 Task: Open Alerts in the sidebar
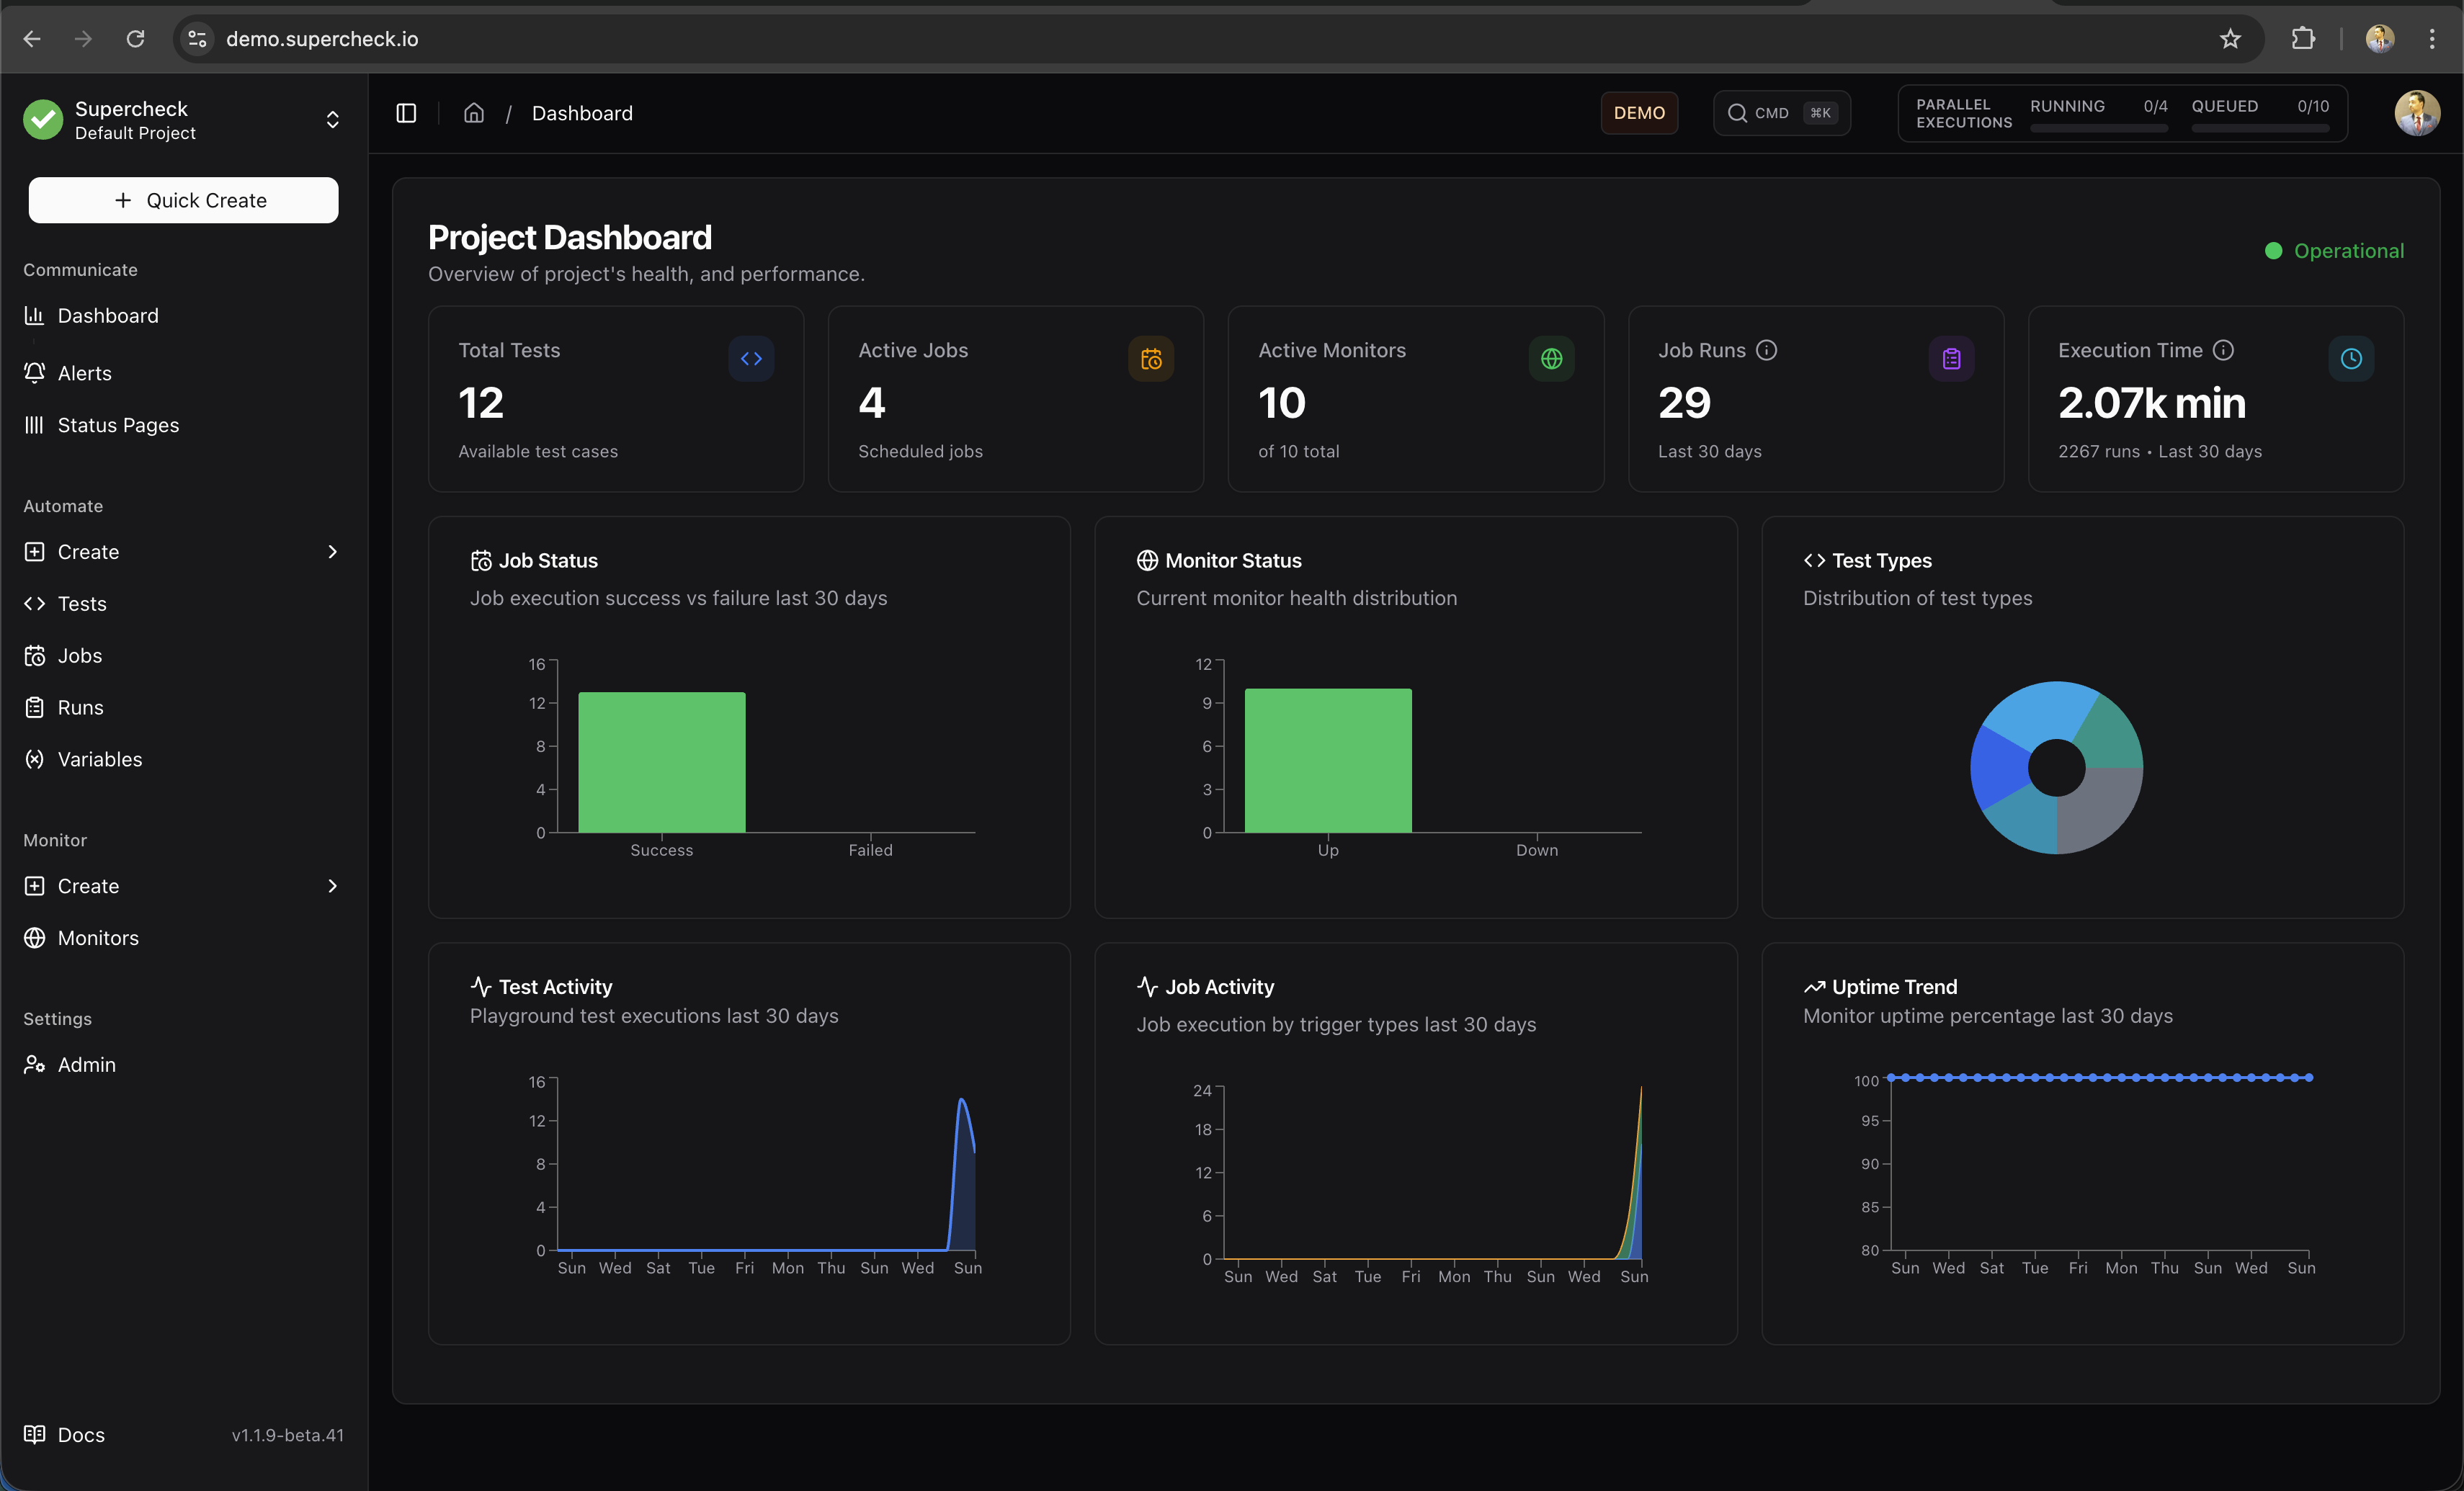click(84, 373)
